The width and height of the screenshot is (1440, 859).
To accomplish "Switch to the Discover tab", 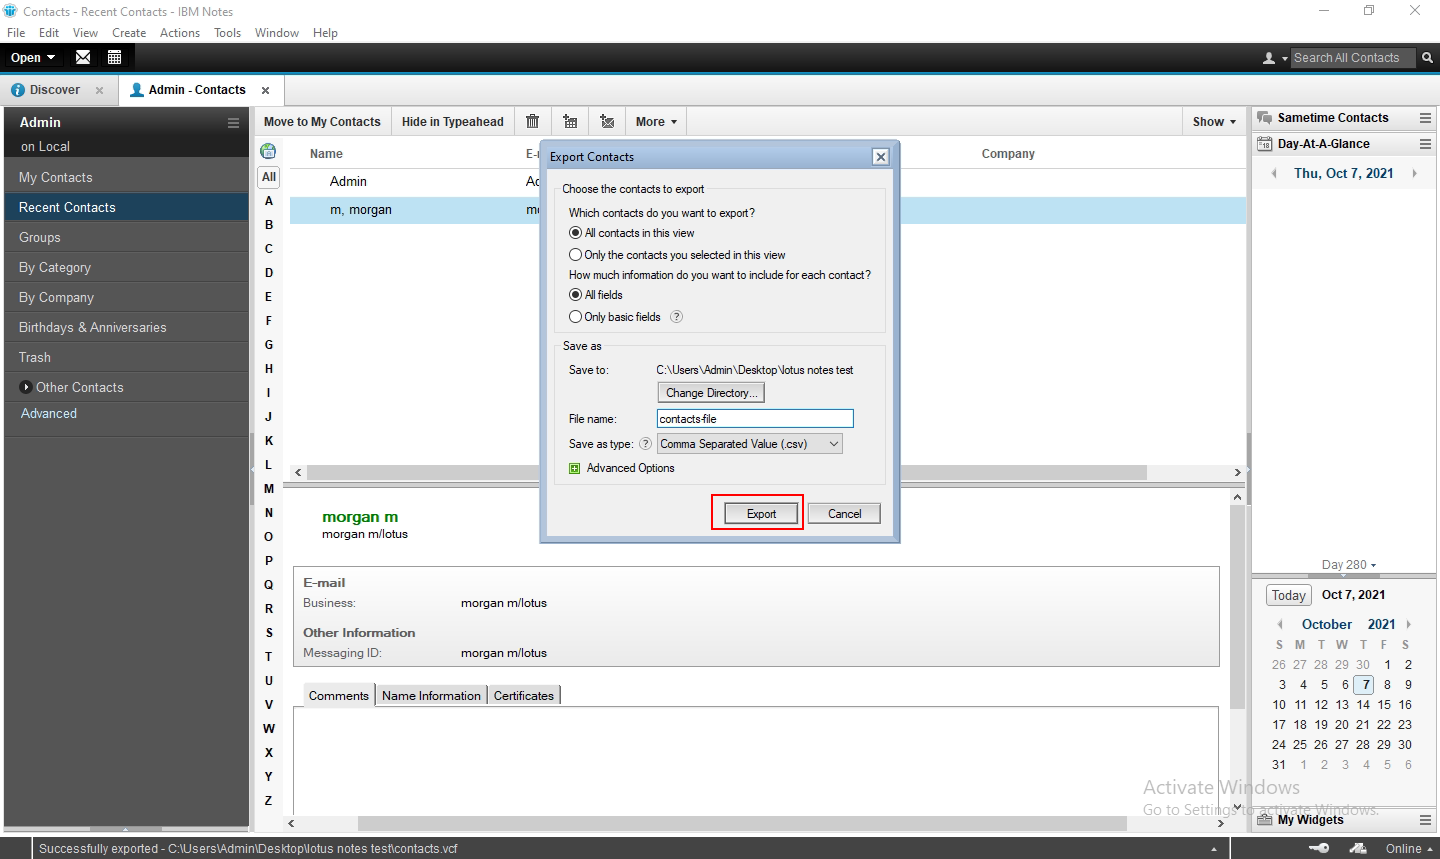I will coord(54,90).
